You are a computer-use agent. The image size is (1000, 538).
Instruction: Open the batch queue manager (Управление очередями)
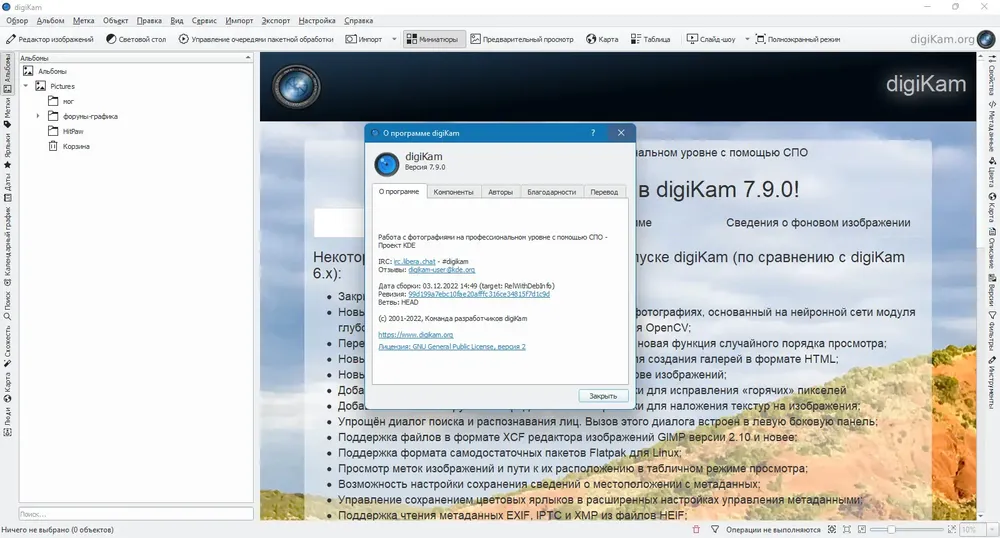(255, 40)
